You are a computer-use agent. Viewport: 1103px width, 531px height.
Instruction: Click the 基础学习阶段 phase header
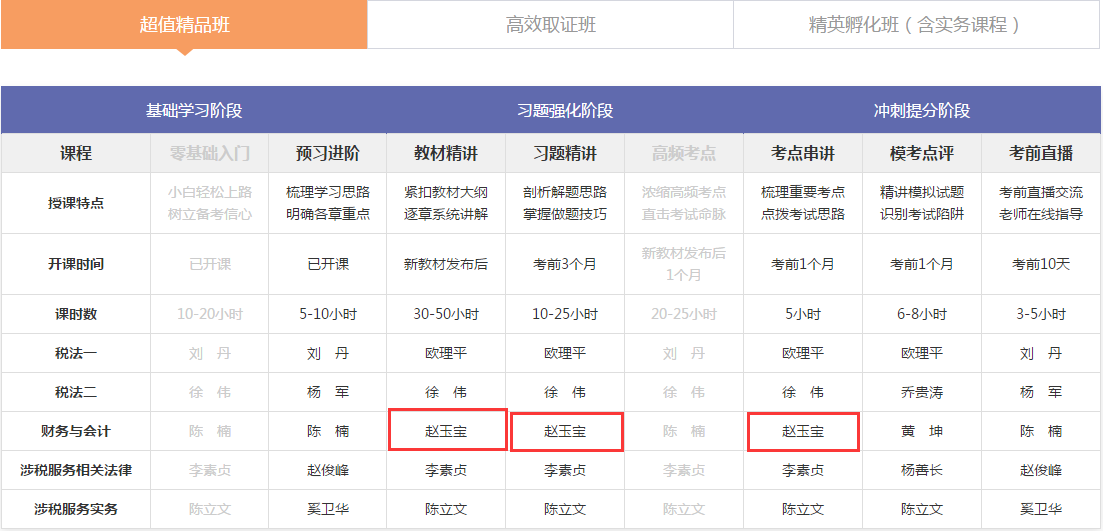click(194, 110)
